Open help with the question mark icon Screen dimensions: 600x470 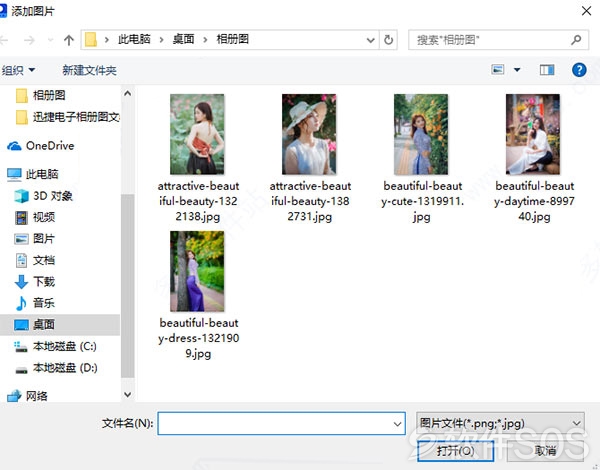579,70
